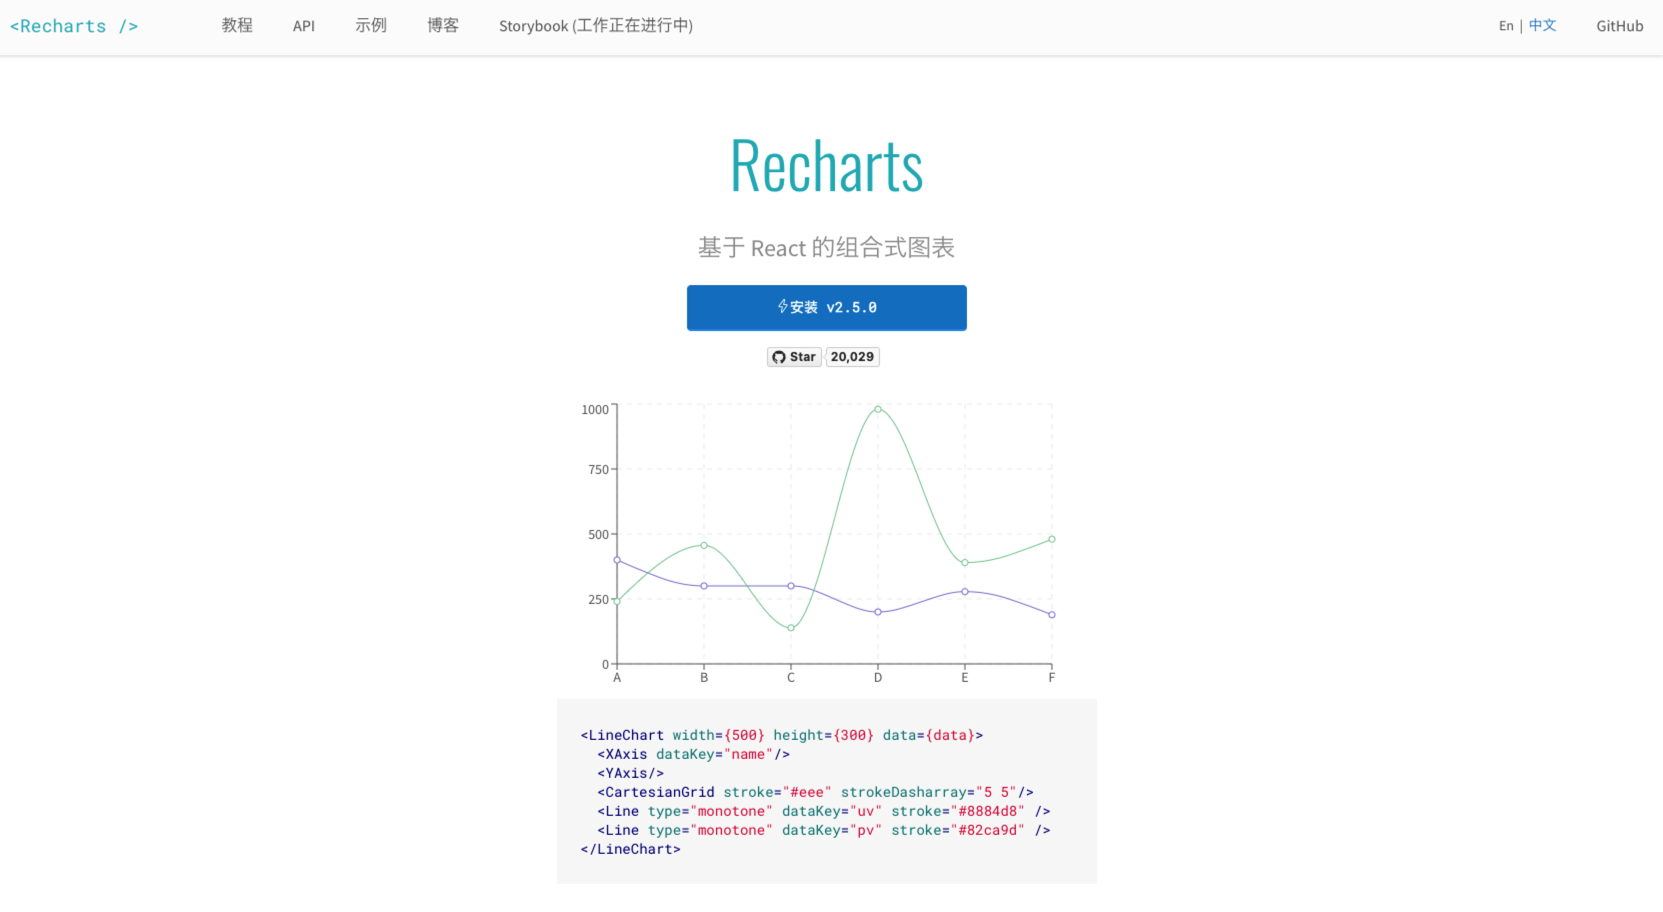Click the CartesianGrid code line
This screenshot has height=912, width=1663.
tap(815, 792)
